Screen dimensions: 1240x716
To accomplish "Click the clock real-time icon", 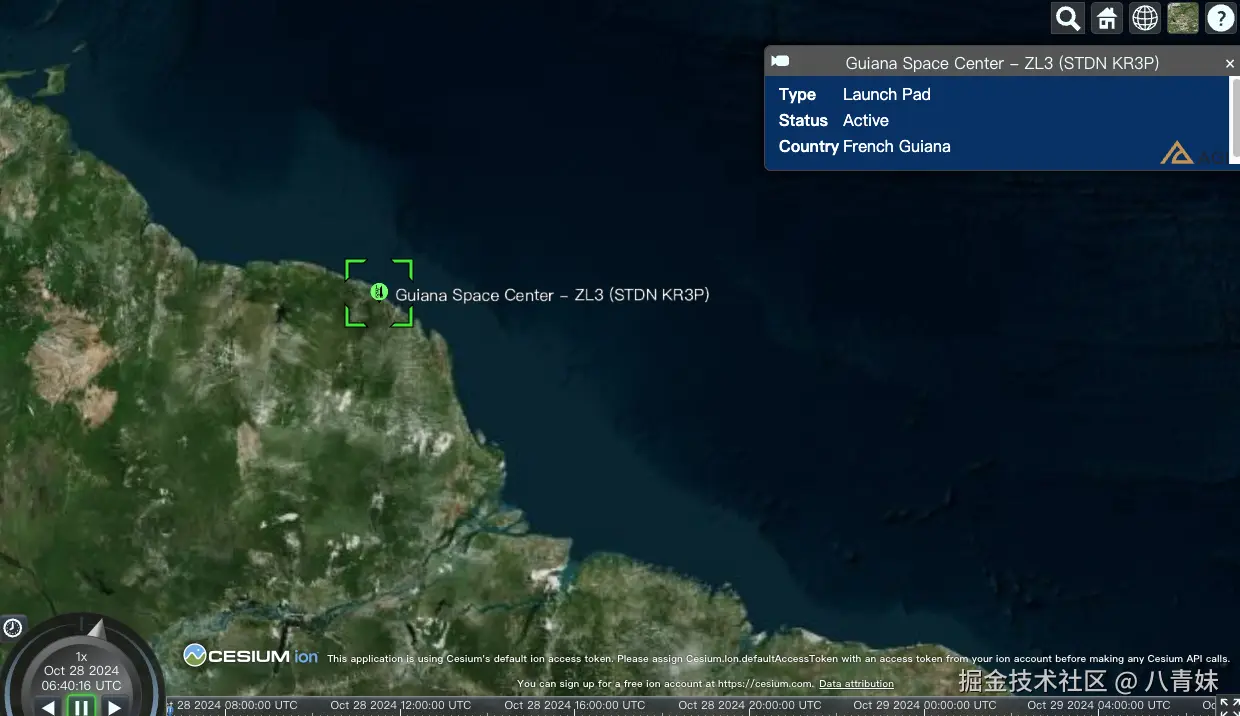I will tap(13, 627).
